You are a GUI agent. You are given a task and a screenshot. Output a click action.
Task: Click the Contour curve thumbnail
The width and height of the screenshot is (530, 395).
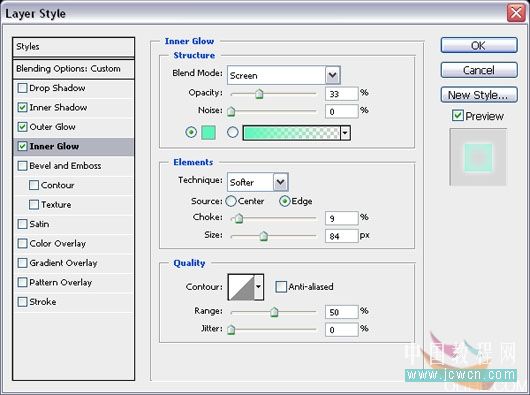(241, 287)
